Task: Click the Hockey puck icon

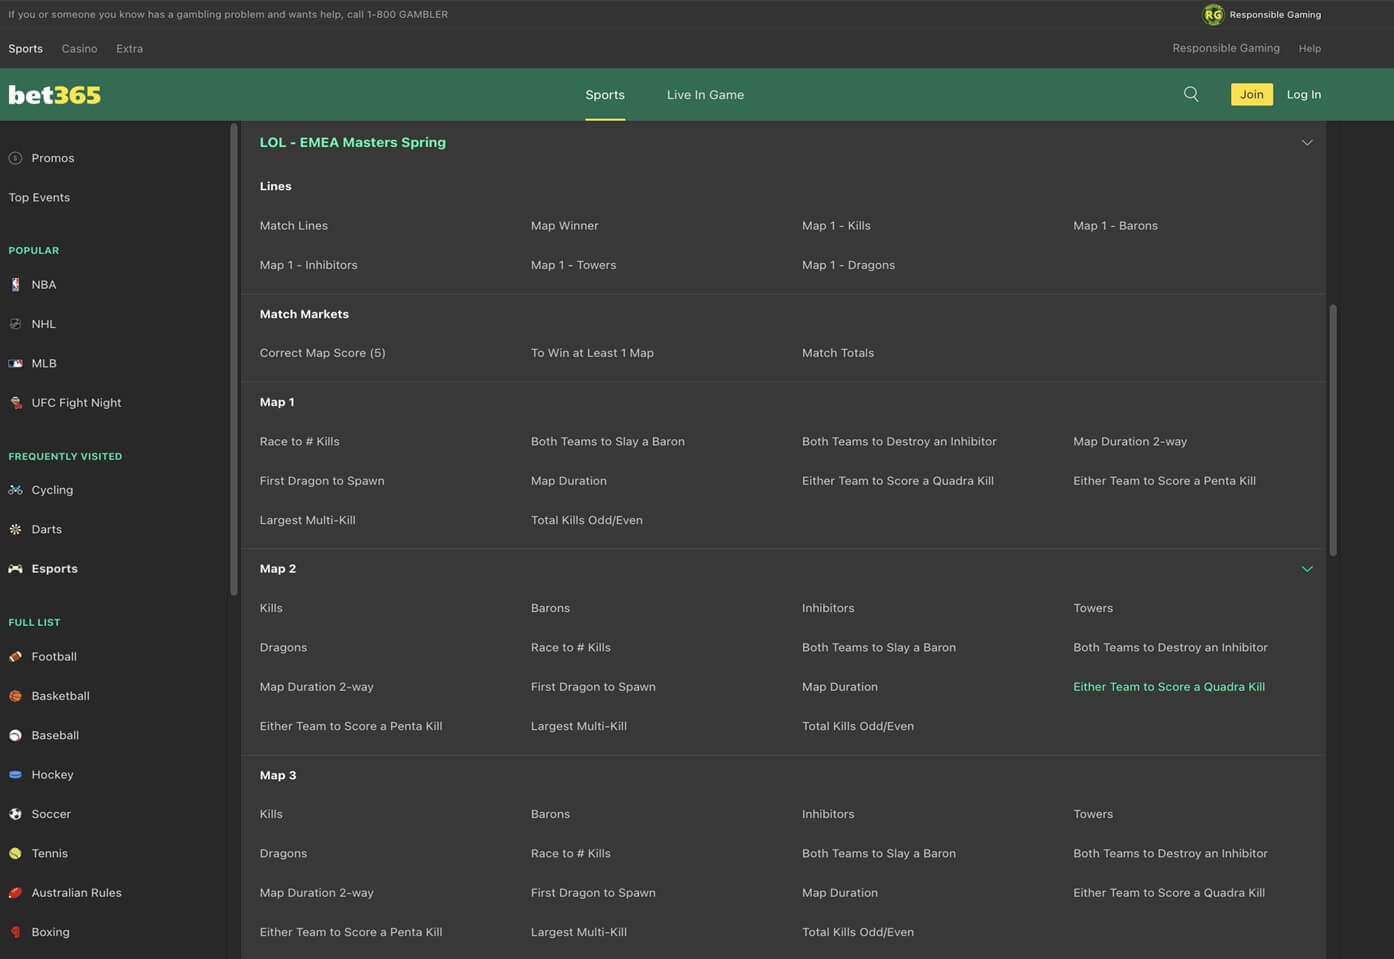Action: (x=15, y=775)
